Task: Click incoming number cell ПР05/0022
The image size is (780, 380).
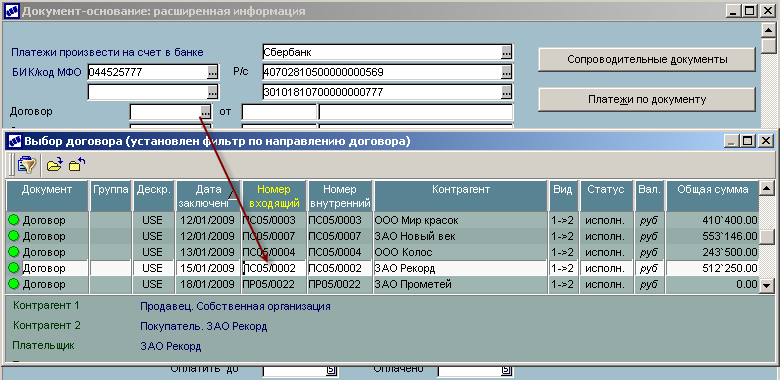Action: [x=274, y=284]
